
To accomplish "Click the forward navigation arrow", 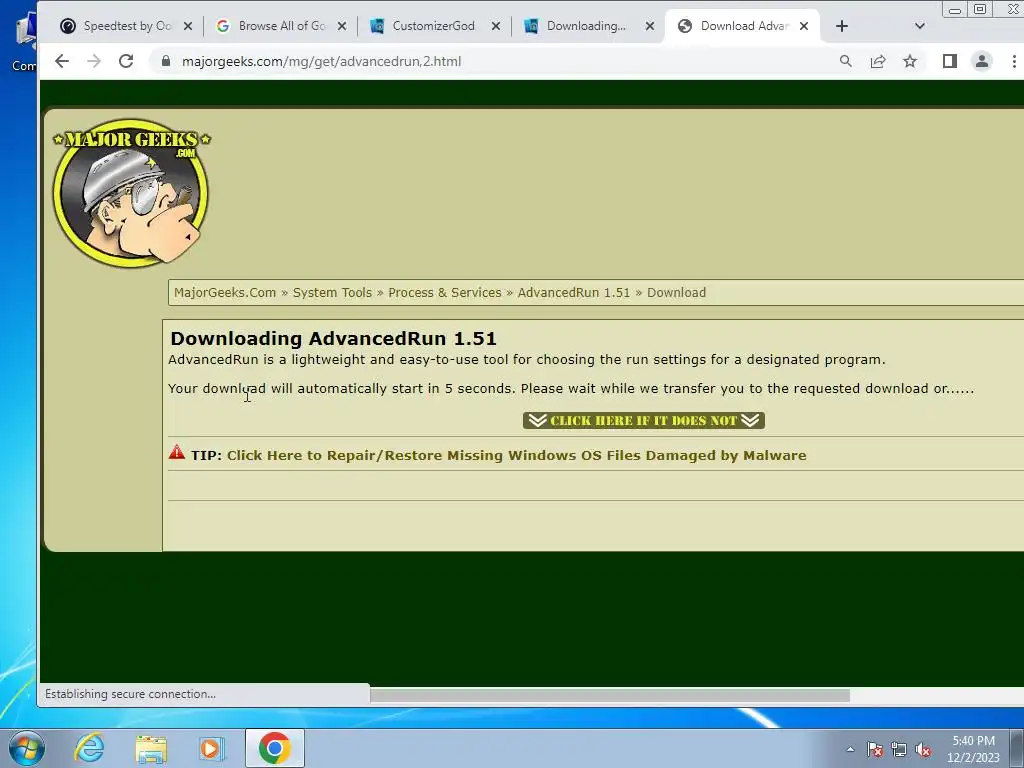I will [x=94, y=61].
